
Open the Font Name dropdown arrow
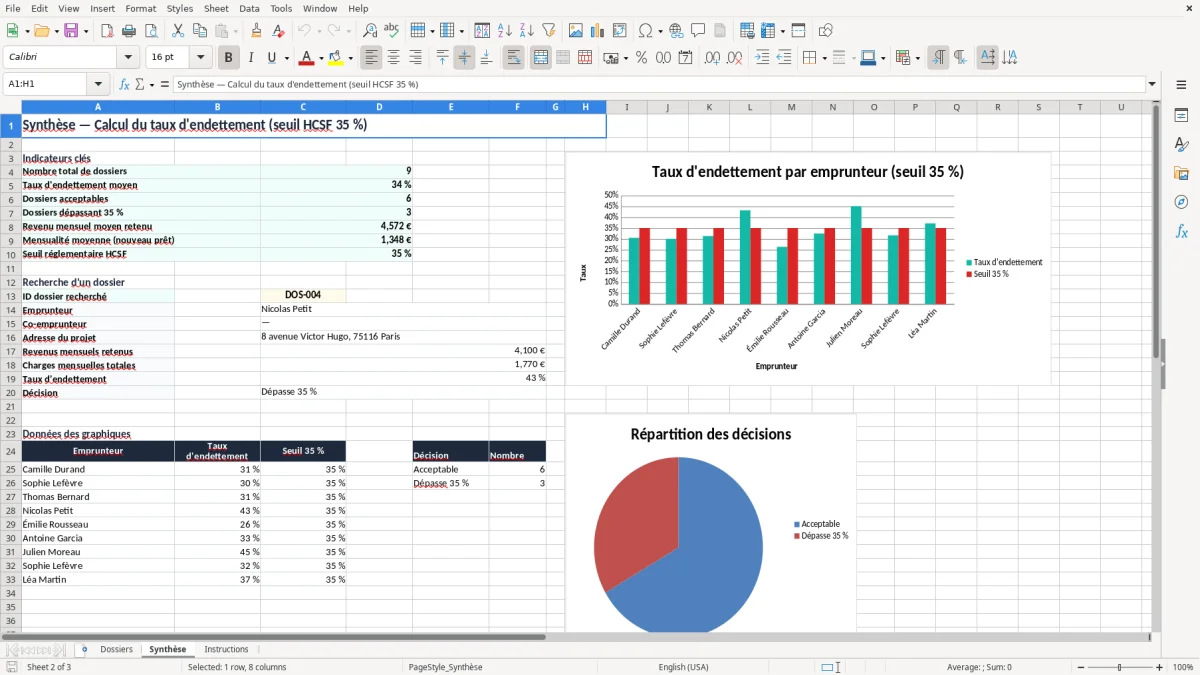click(127, 58)
